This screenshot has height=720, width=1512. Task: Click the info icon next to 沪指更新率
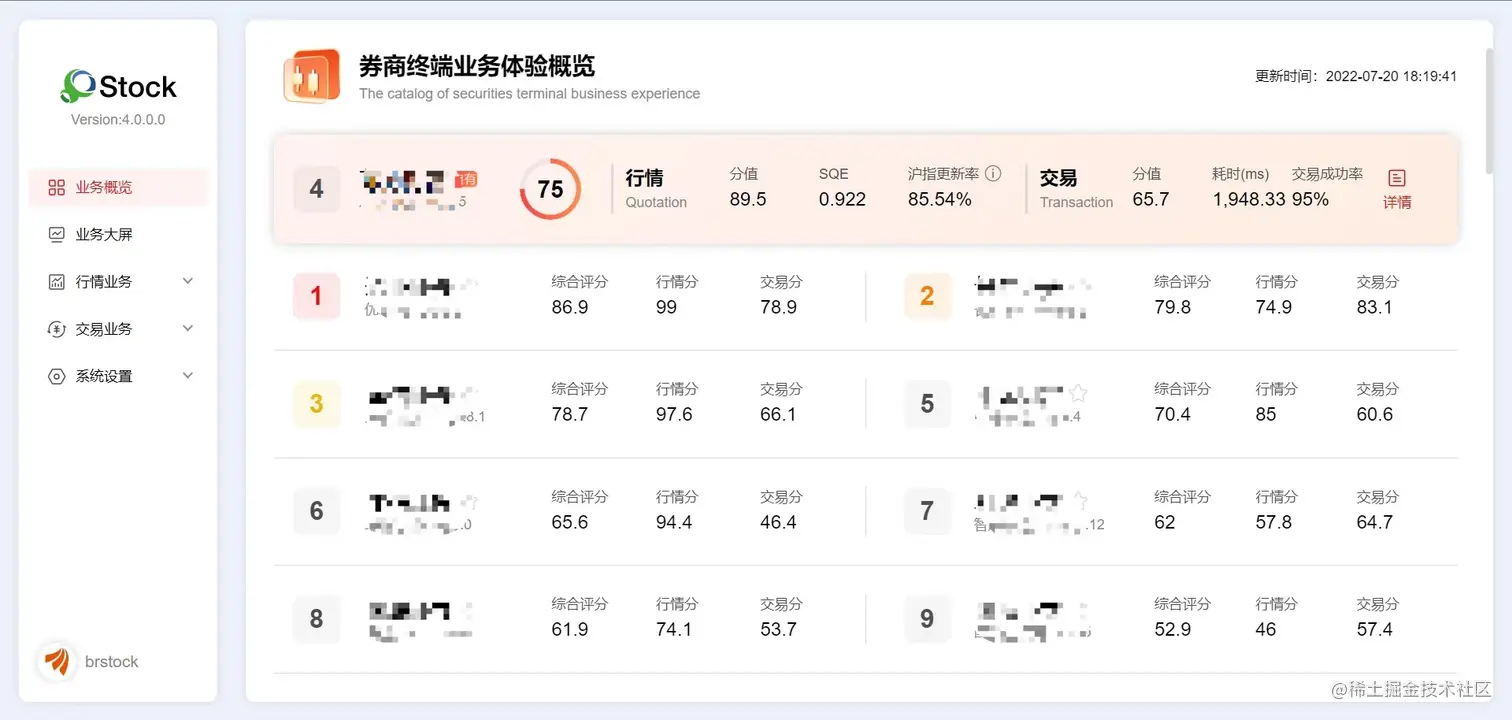click(x=993, y=172)
